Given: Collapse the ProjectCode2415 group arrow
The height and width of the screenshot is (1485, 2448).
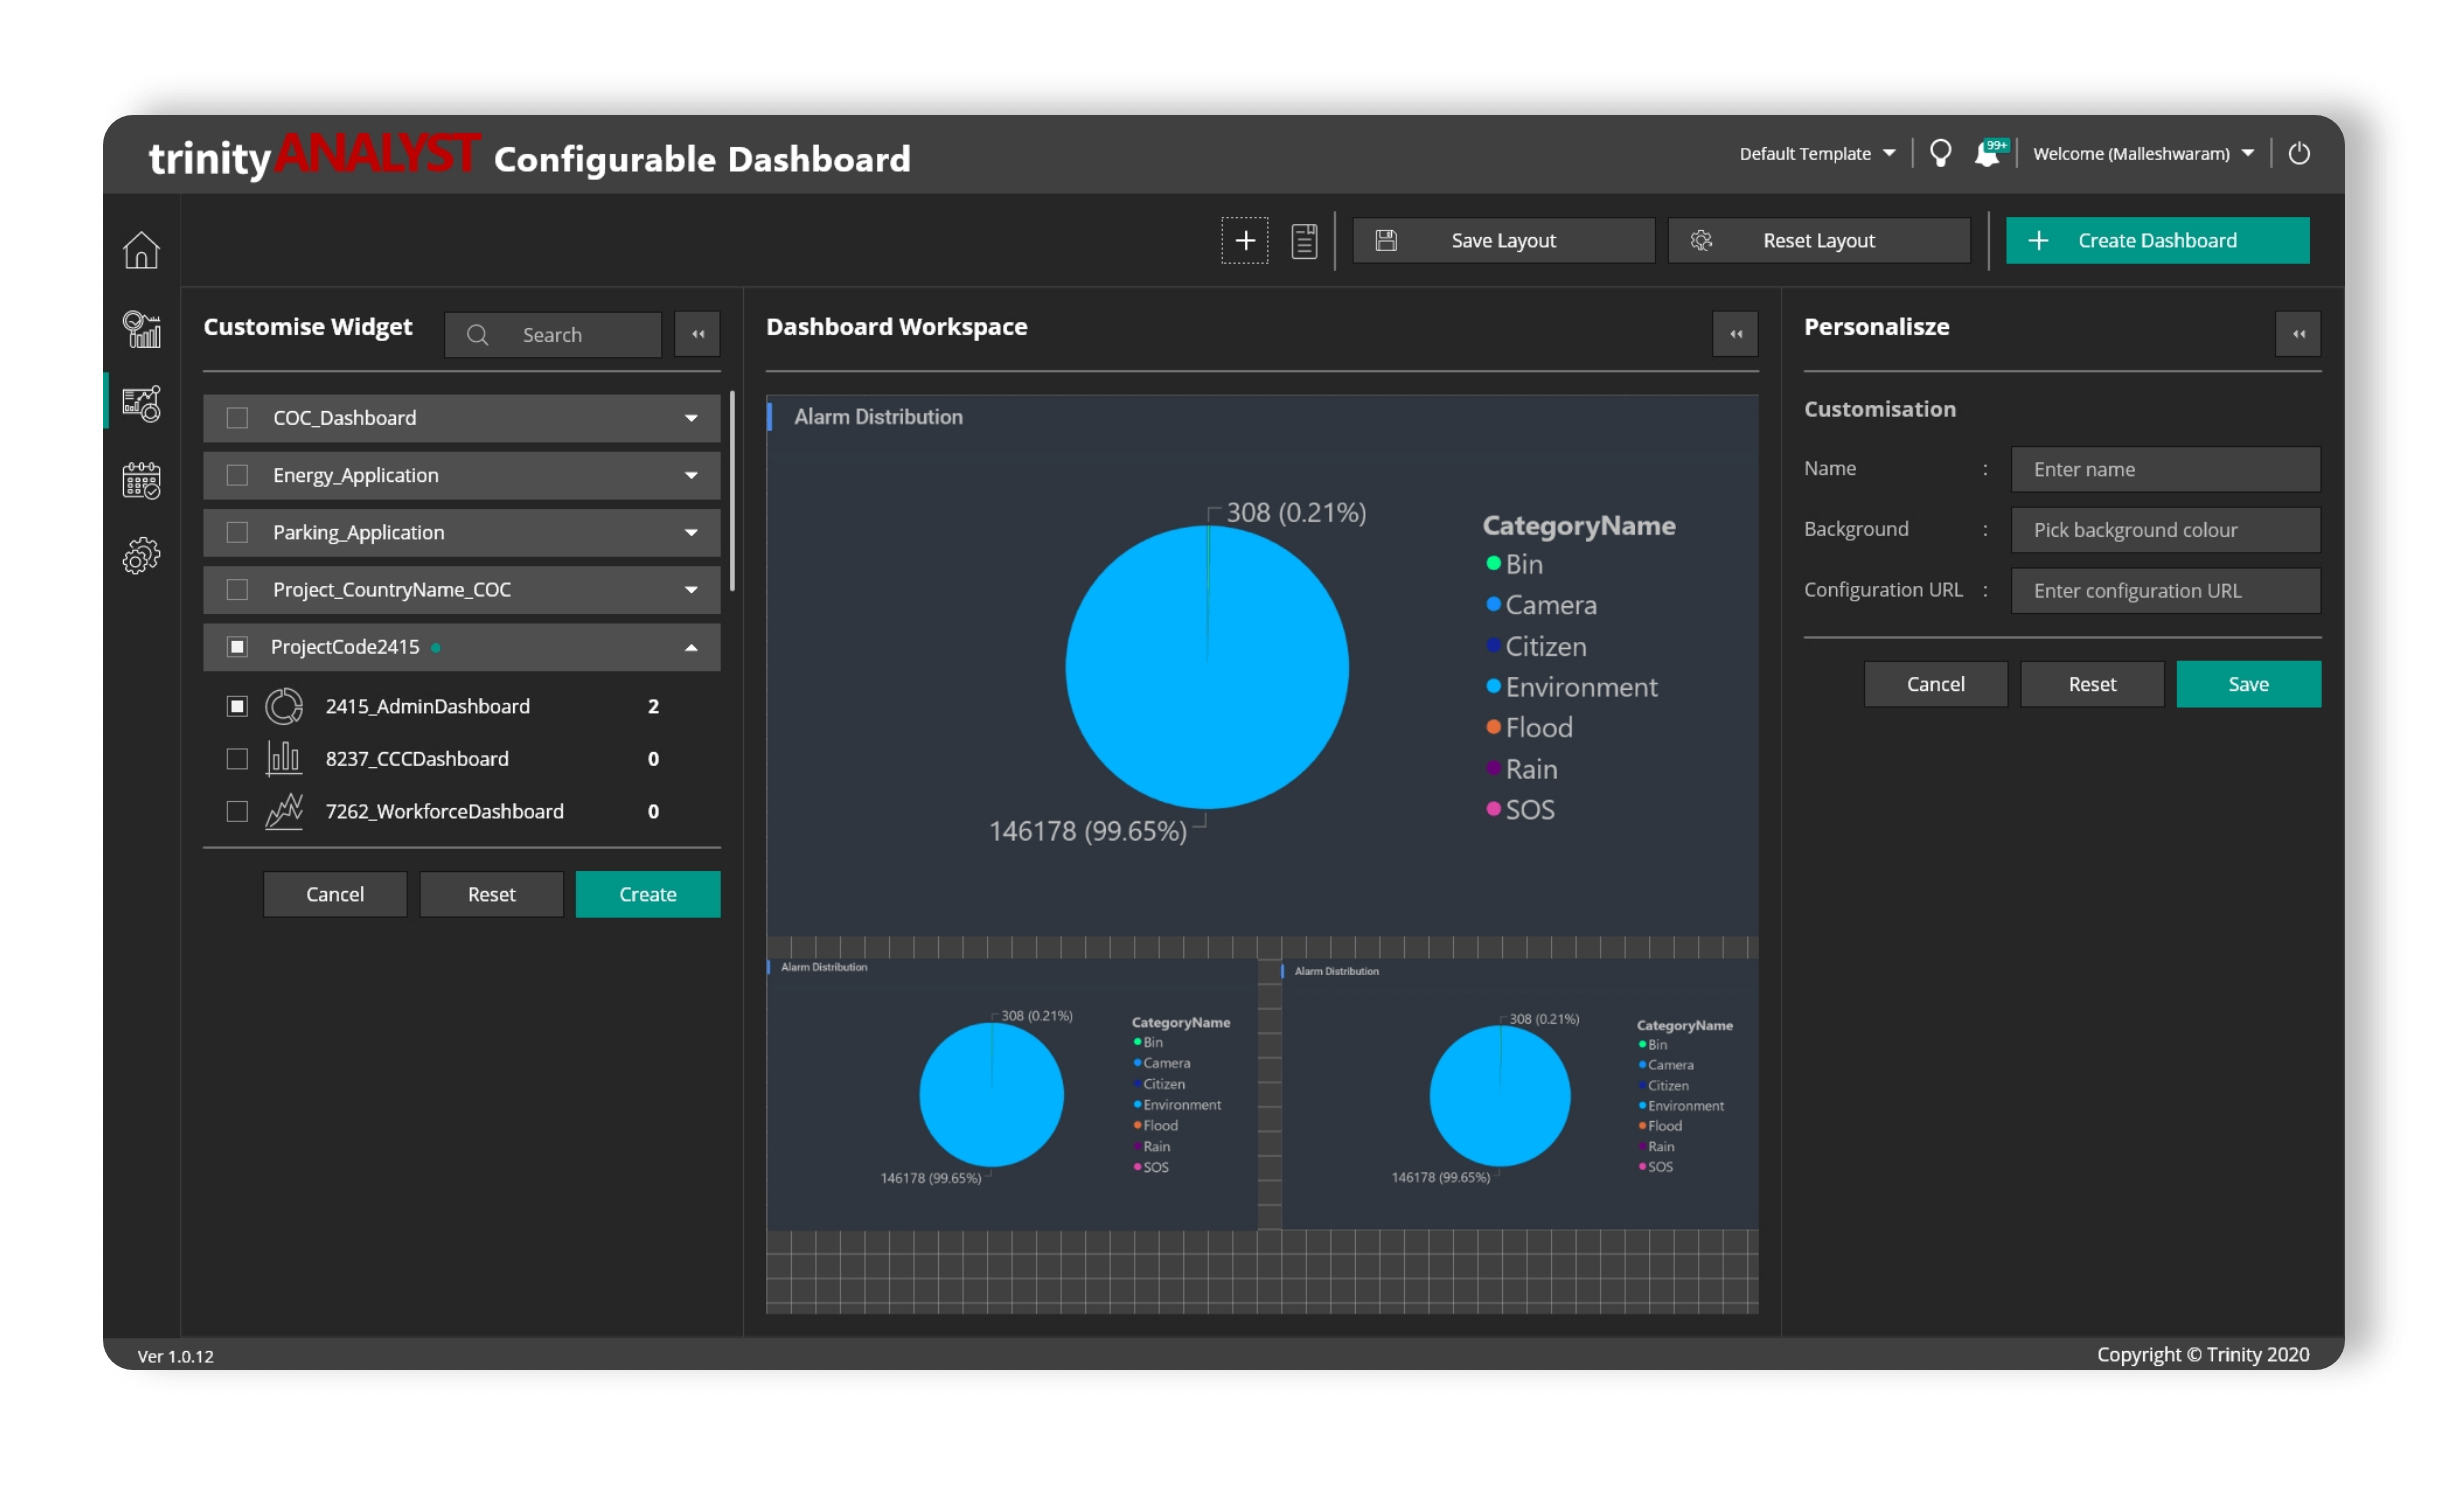Looking at the screenshot, I should (x=691, y=648).
